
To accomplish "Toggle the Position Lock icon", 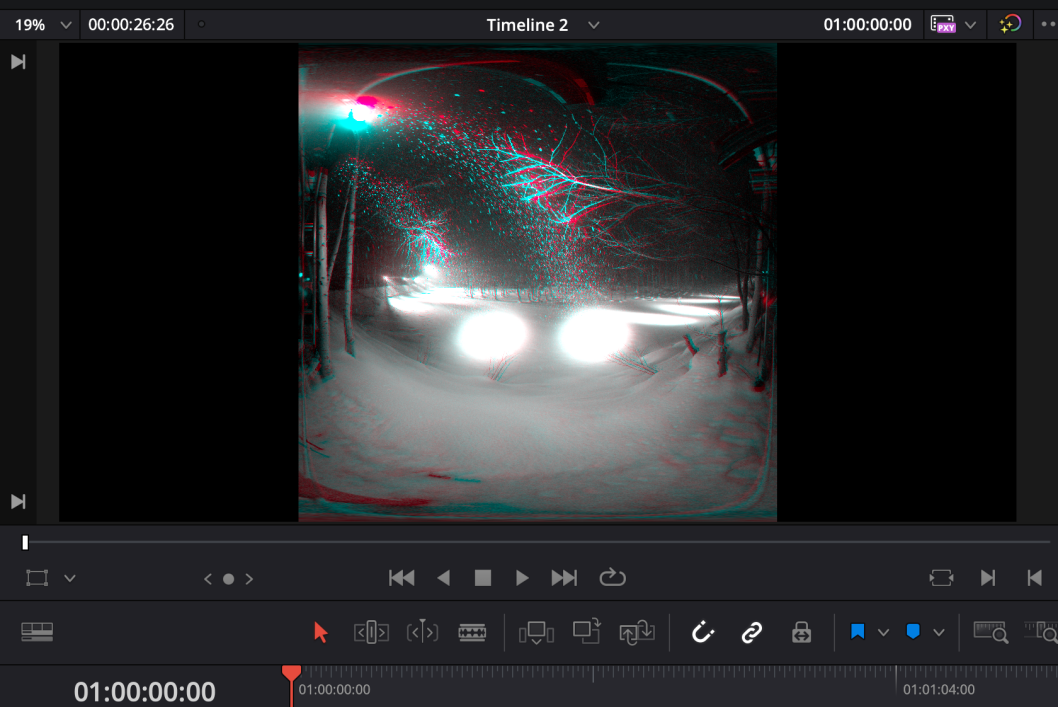I will click(x=801, y=632).
